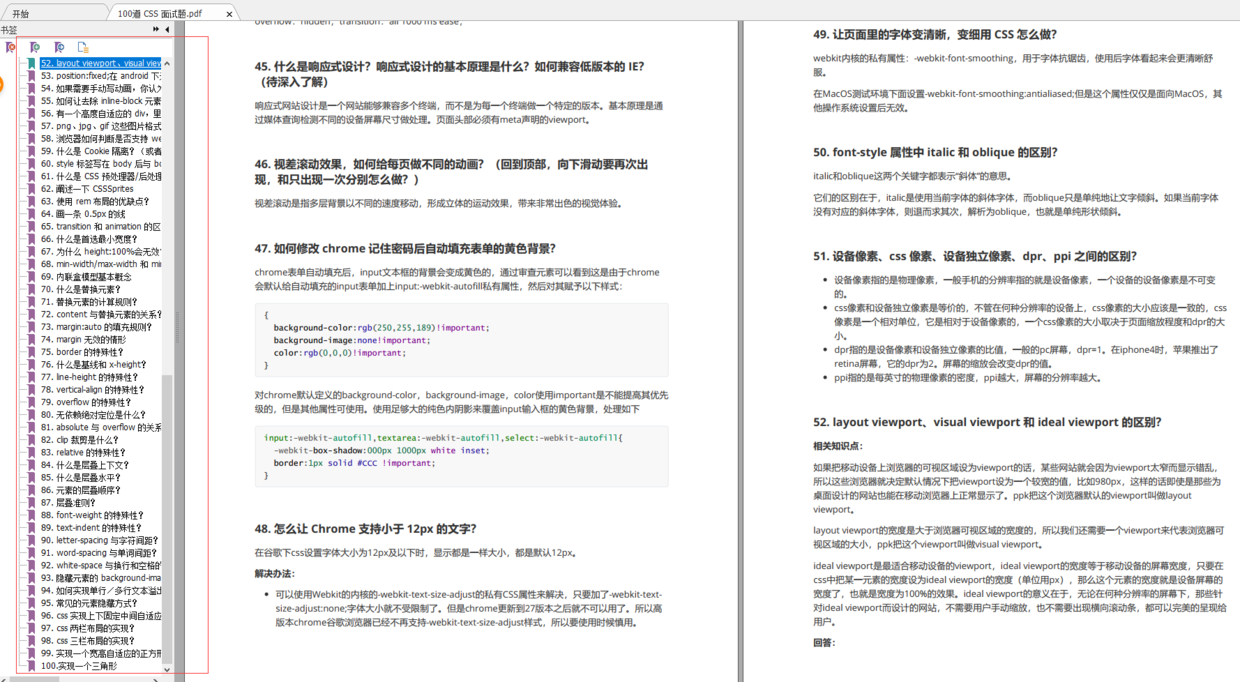Open bookmark 80. 无依赖绝对定位是什么
This screenshot has height=682, width=1240.
(x=94, y=415)
